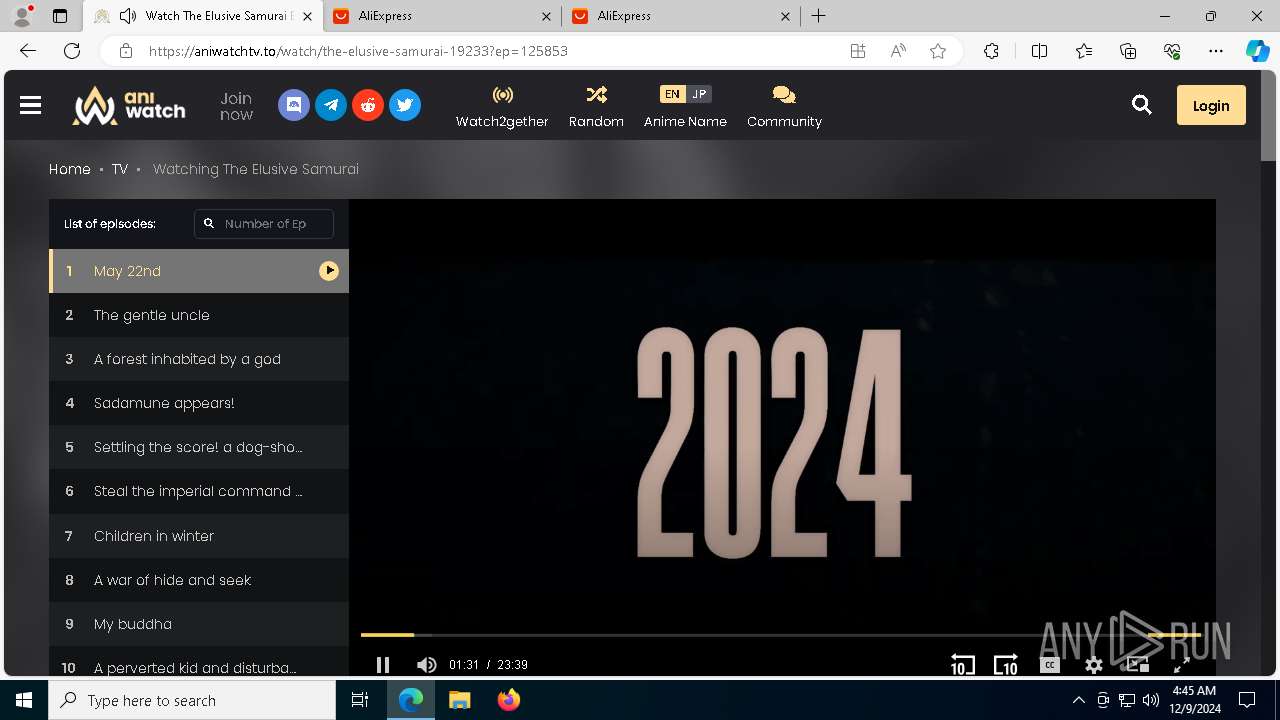Open the Telegram channel icon

click(331, 105)
